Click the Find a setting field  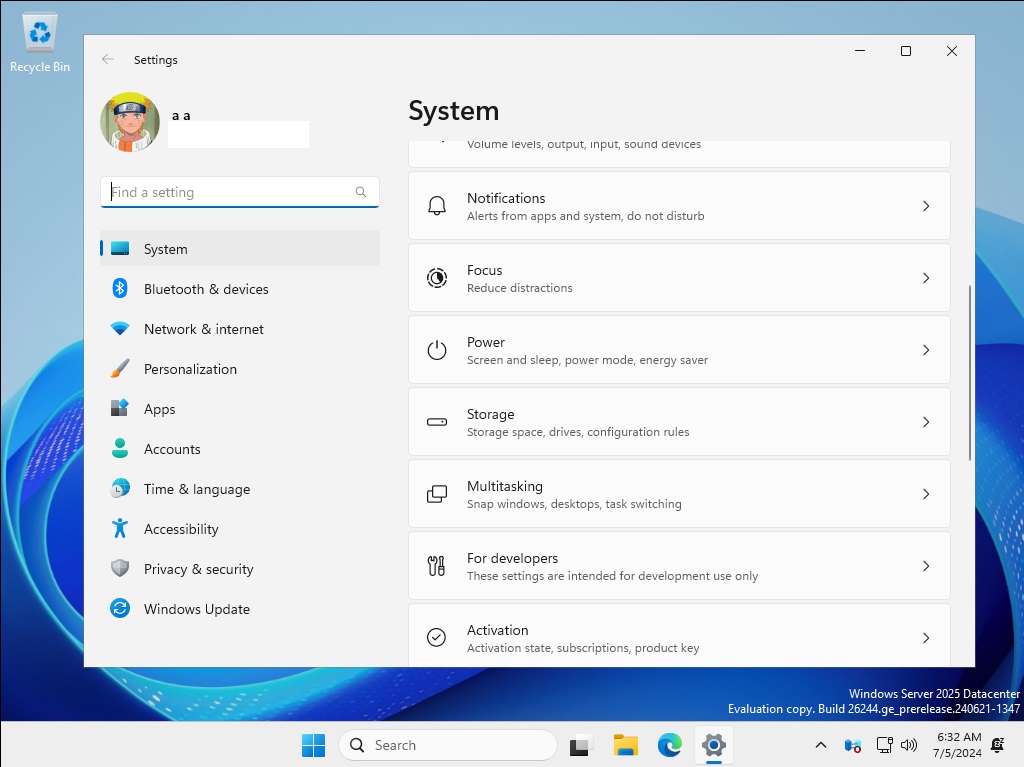240,192
